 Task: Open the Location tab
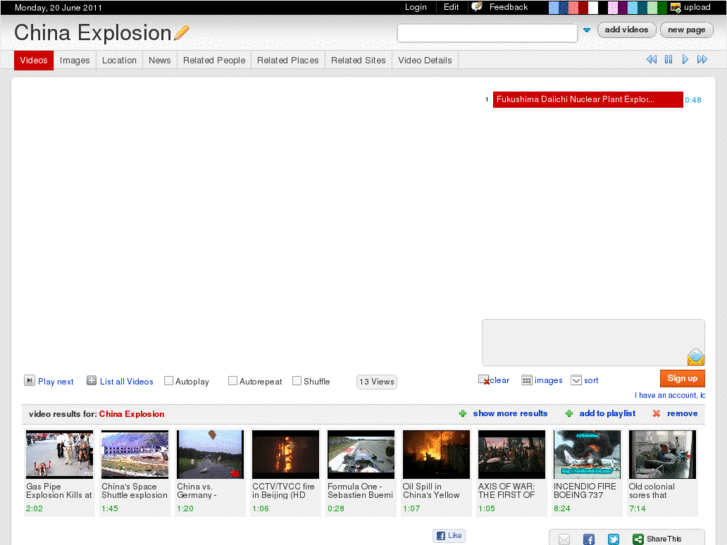tap(119, 60)
